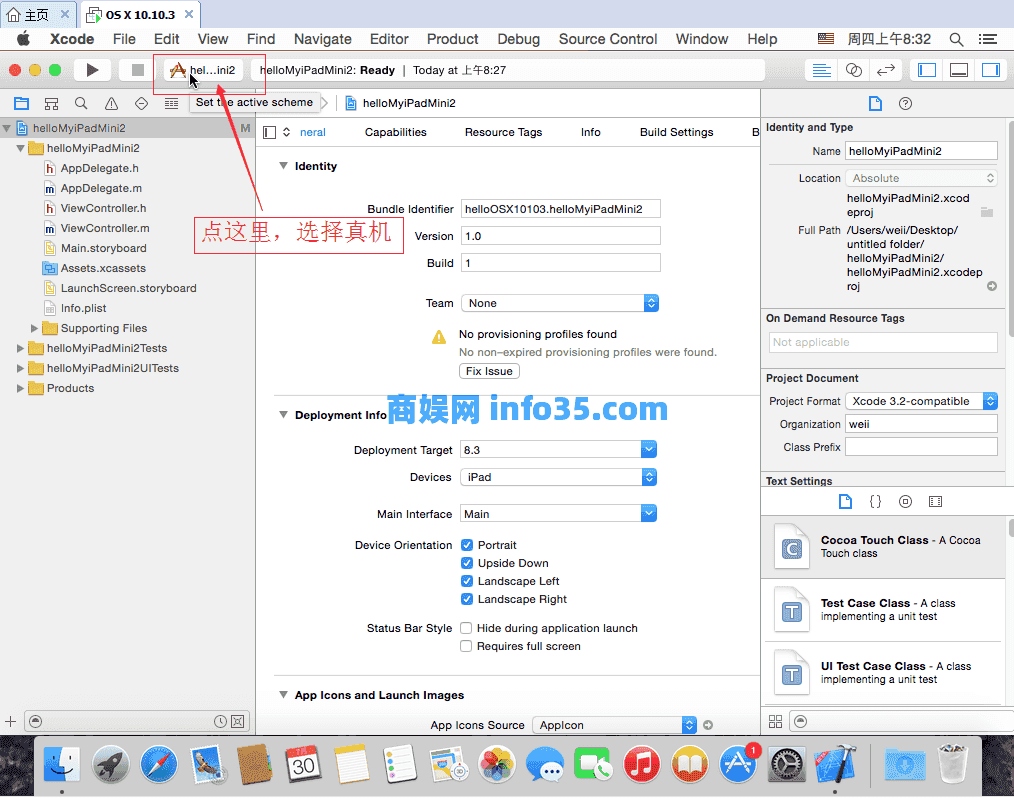Image resolution: width=1014 pixels, height=798 pixels.
Task: Open the App Icons Source dropdown
Action: (x=614, y=726)
